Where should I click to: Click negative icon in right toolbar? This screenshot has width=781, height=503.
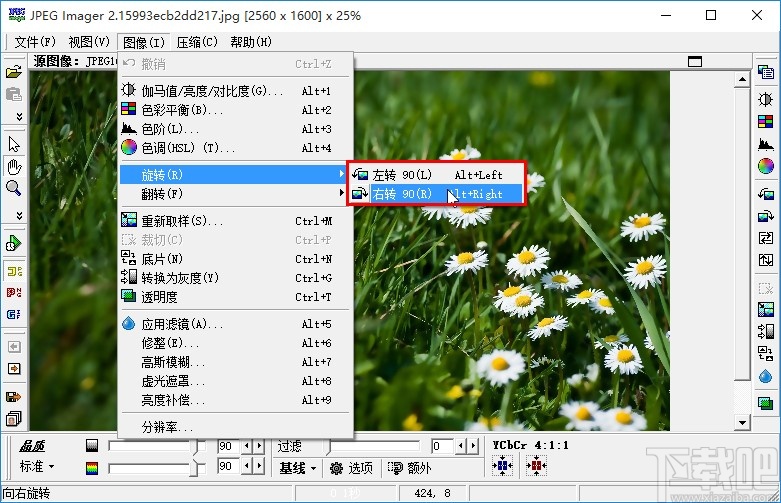766,353
